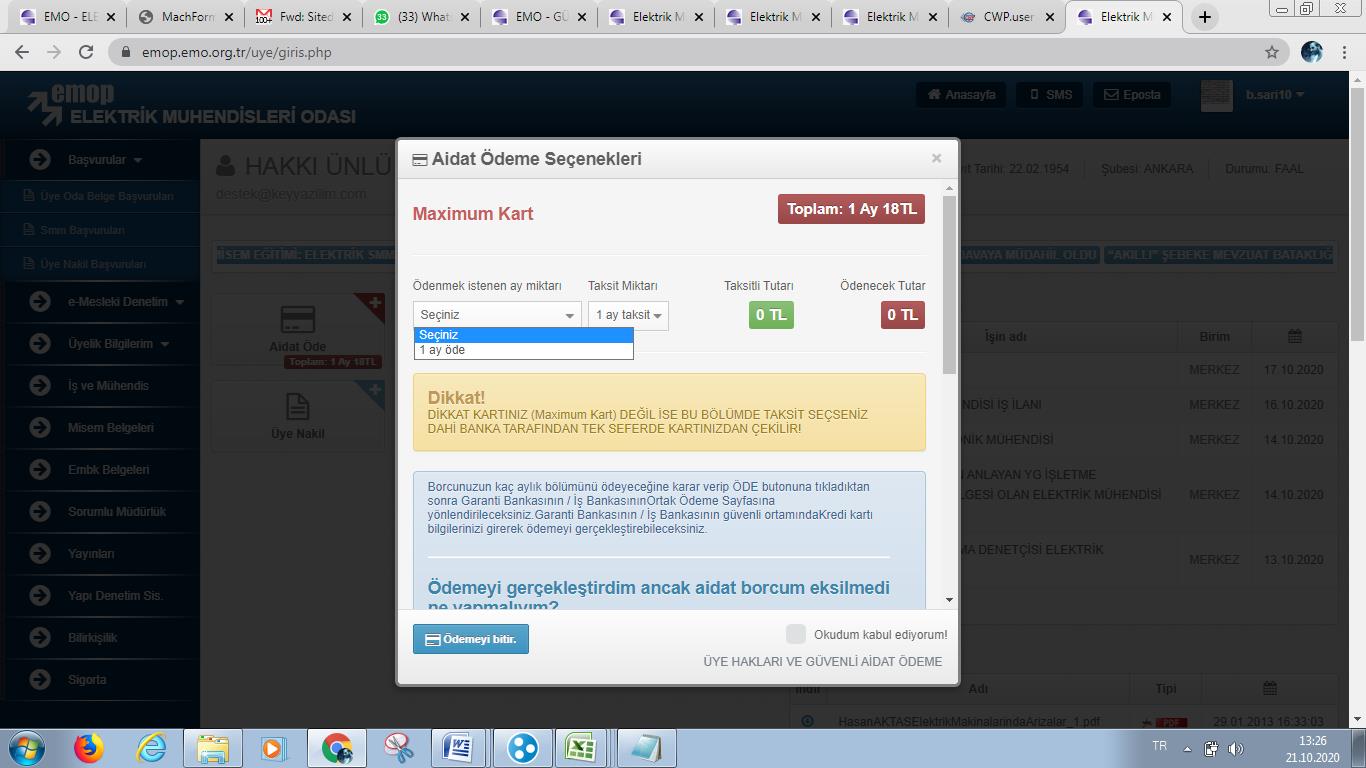This screenshot has width=1366, height=768.
Task: Expand the Üyelik Bilgilerim sidebar section
Action: tap(118, 343)
